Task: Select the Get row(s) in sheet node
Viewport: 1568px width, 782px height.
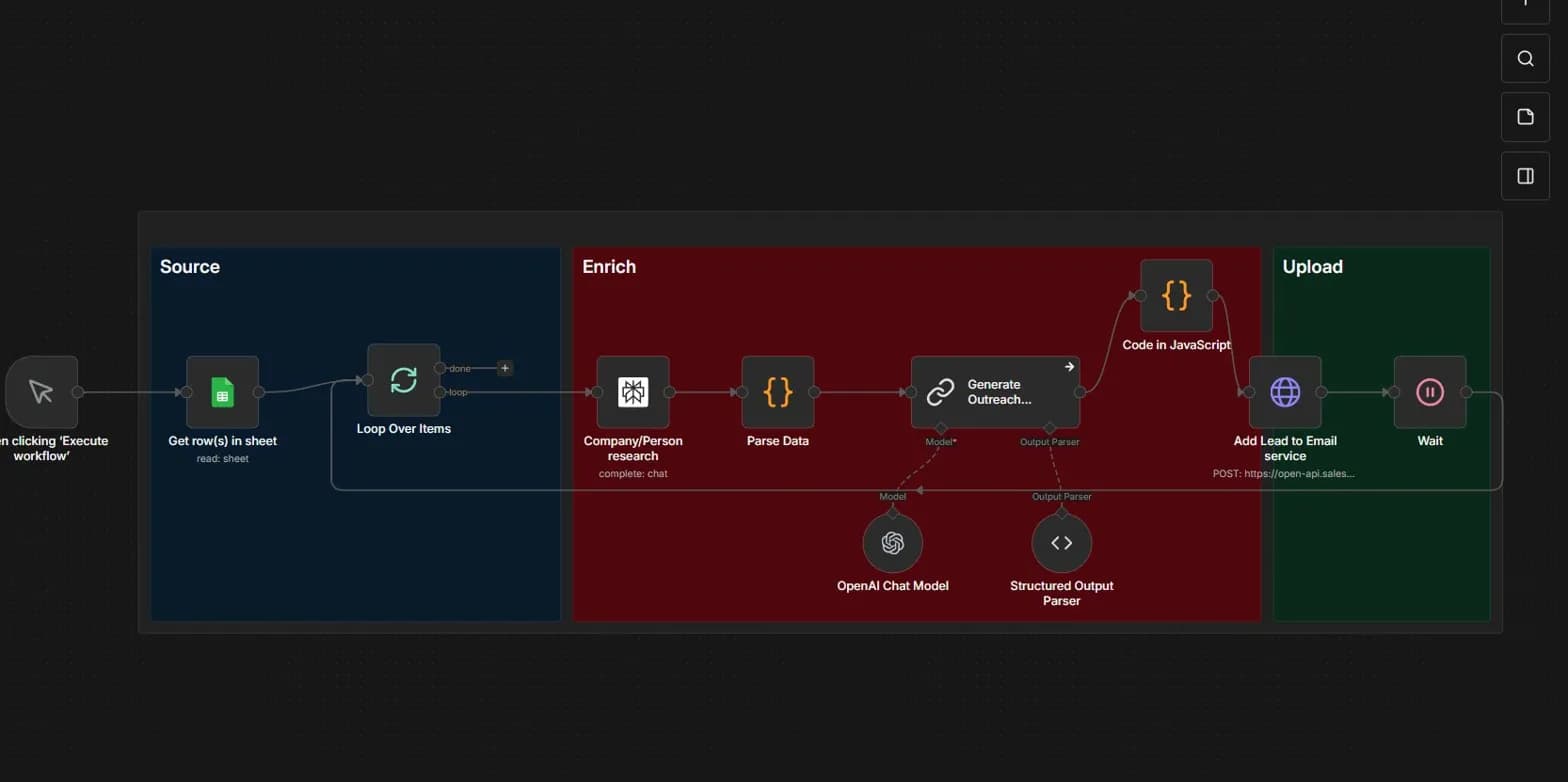Action: [222, 392]
